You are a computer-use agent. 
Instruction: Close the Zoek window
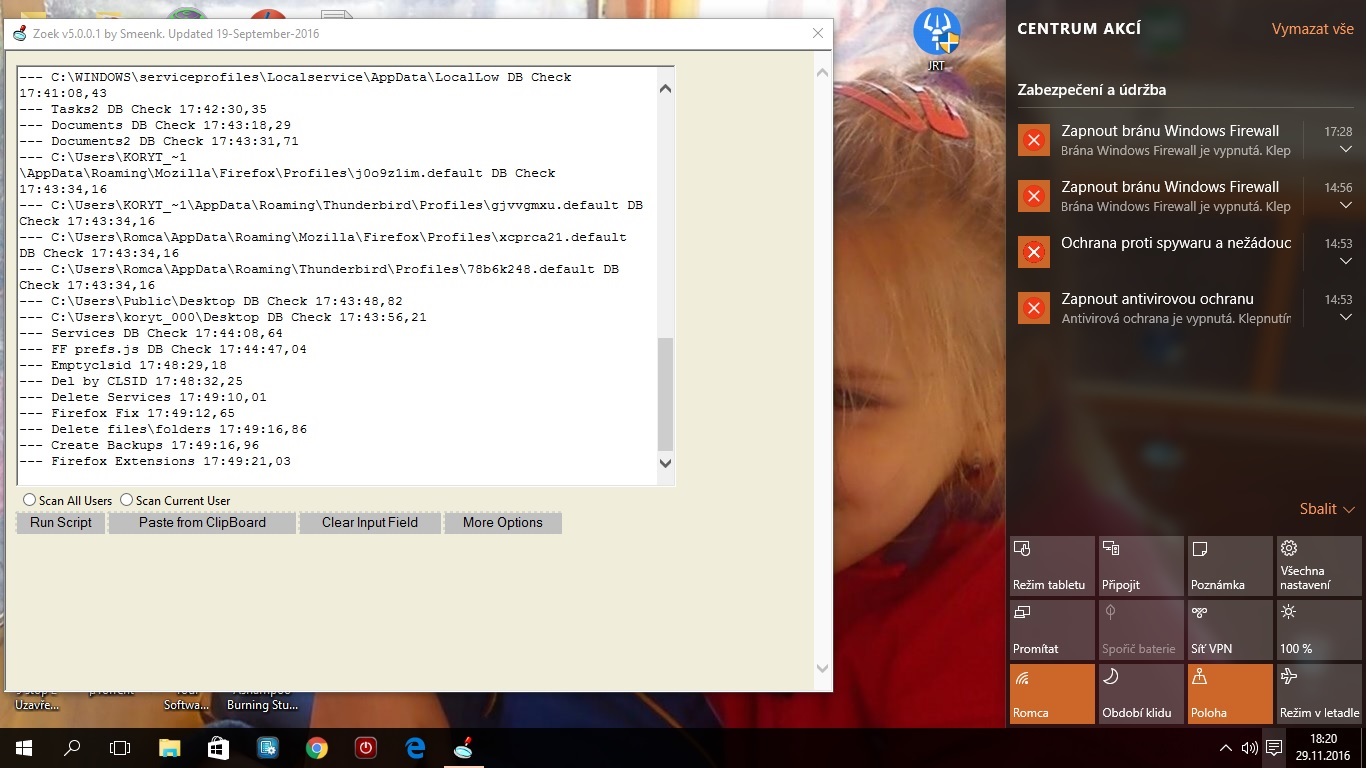(818, 33)
